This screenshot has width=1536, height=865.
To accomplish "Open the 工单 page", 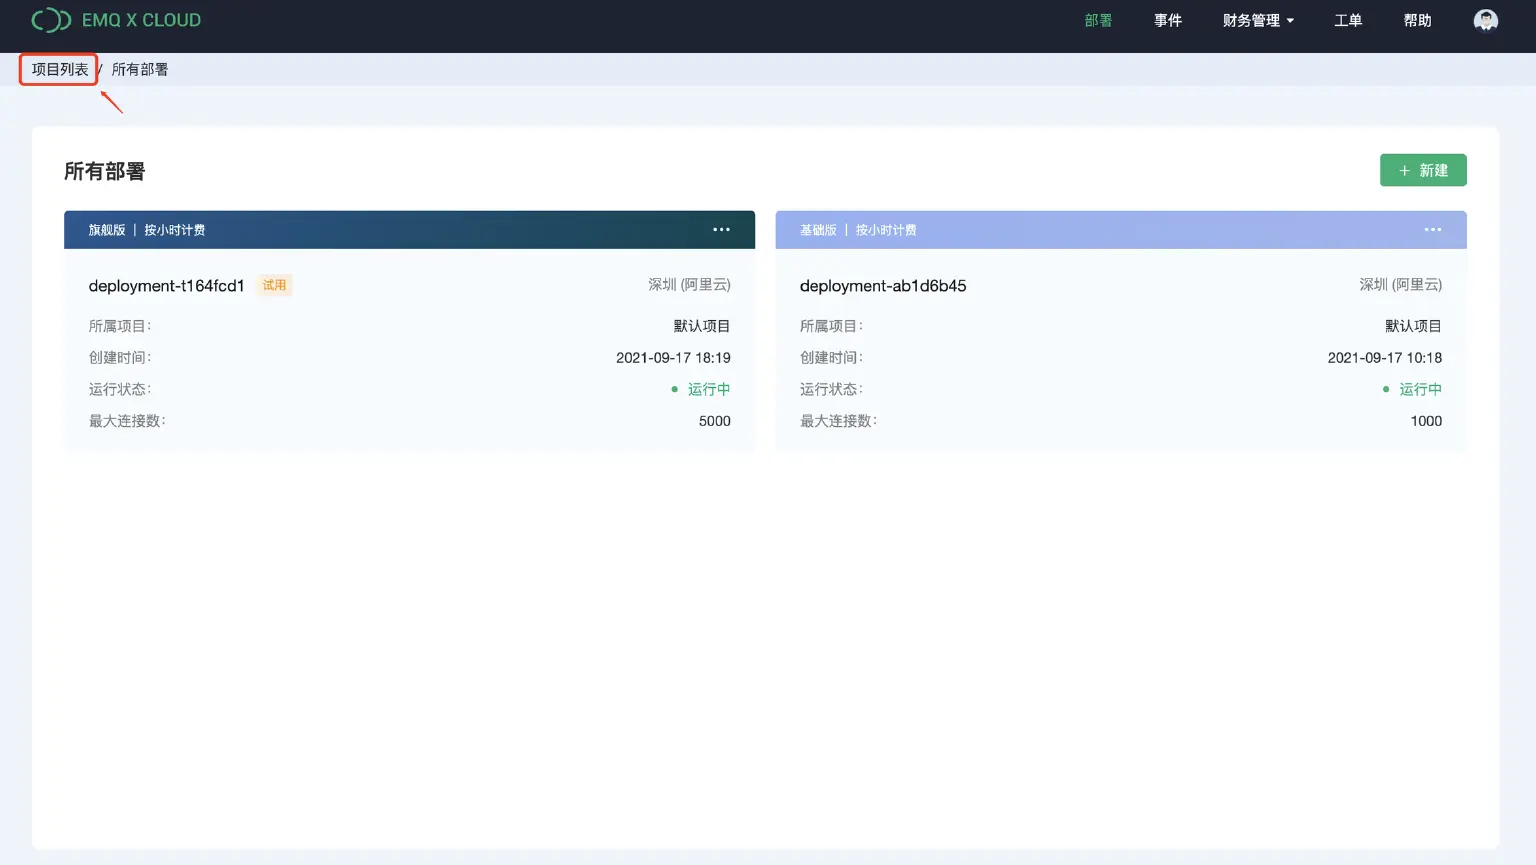I will 1348,20.
